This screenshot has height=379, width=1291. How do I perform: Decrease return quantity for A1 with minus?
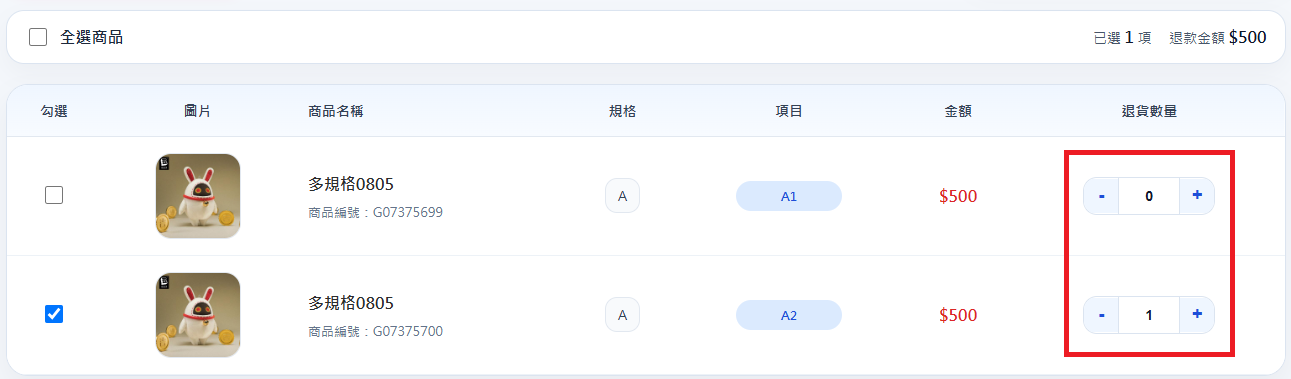coord(1101,196)
